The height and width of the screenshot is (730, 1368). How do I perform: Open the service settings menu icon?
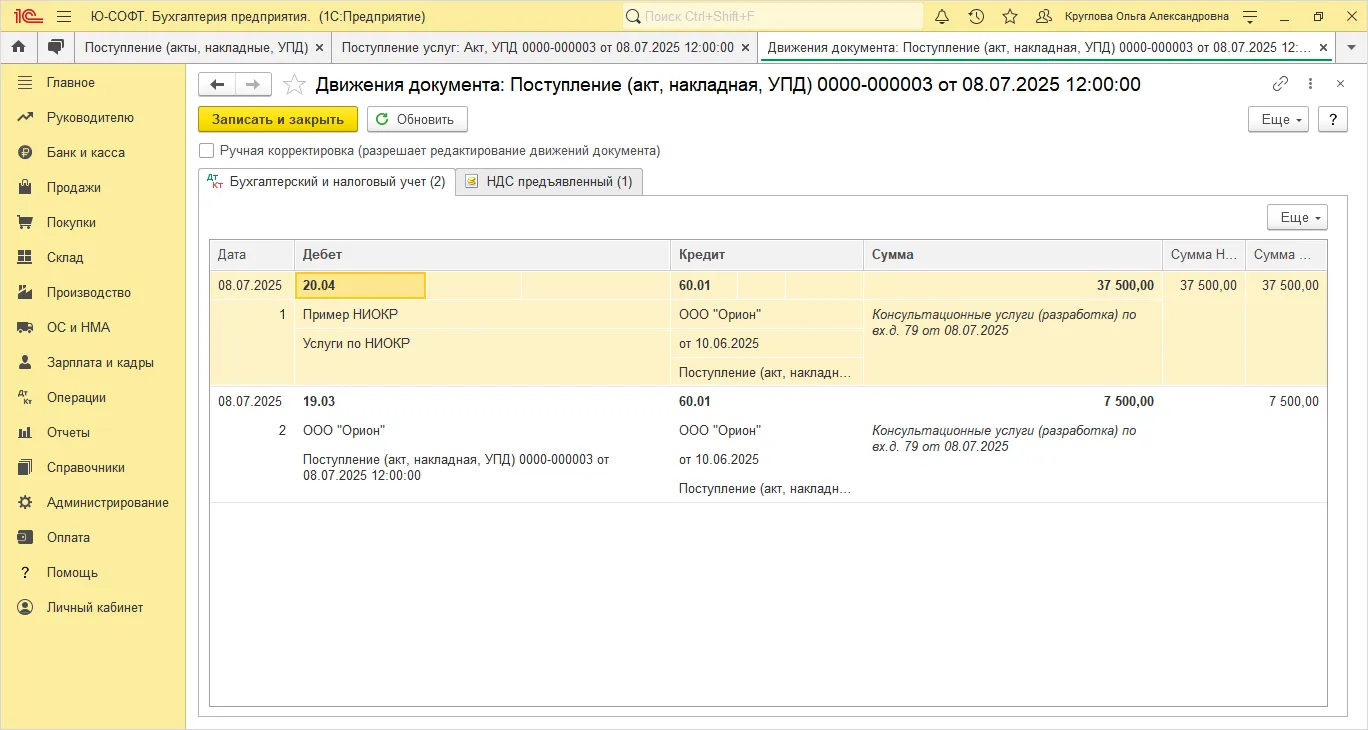(x=1250, y=16)
